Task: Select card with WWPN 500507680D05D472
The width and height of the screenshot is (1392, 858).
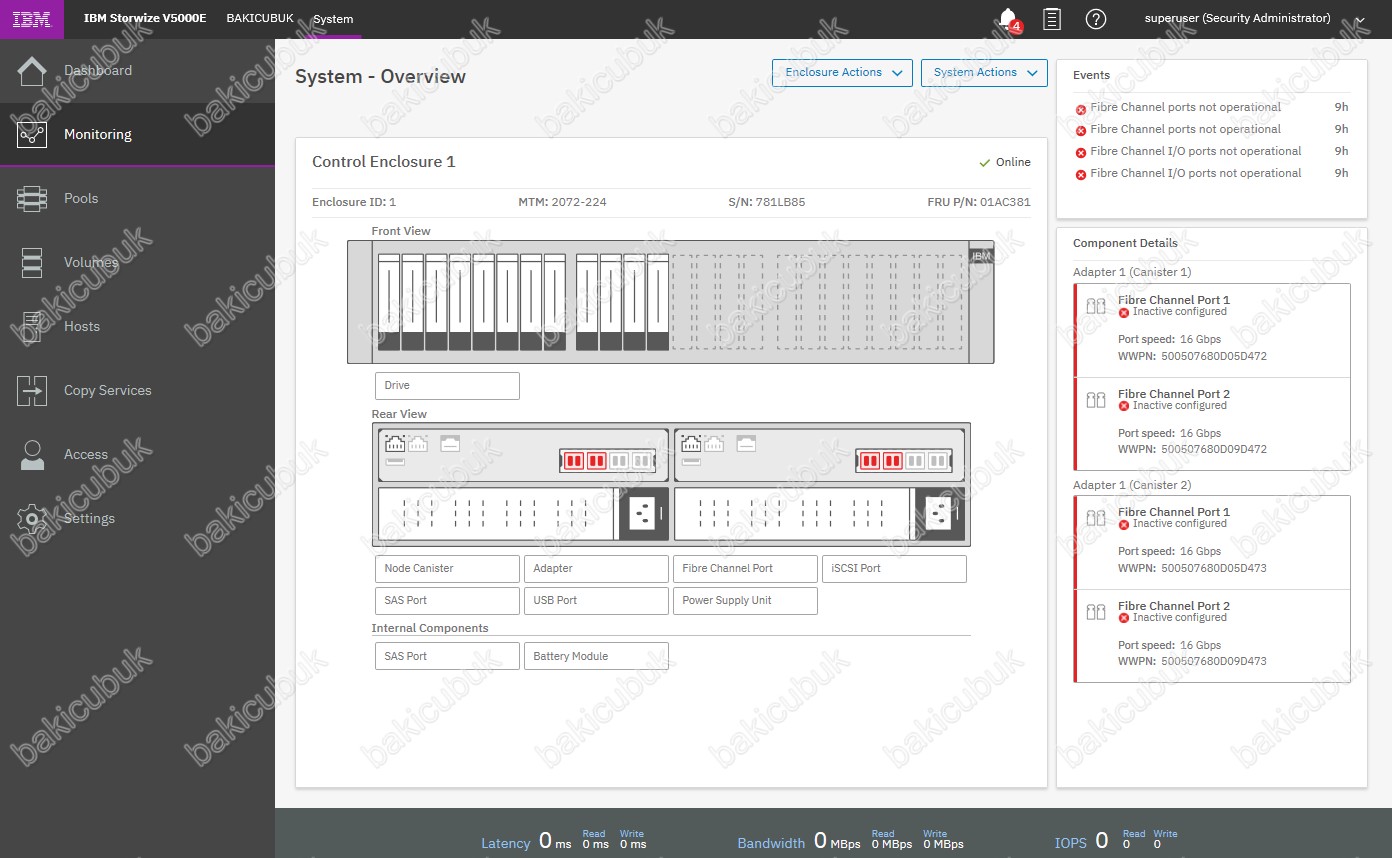Action: point(1212,331)
